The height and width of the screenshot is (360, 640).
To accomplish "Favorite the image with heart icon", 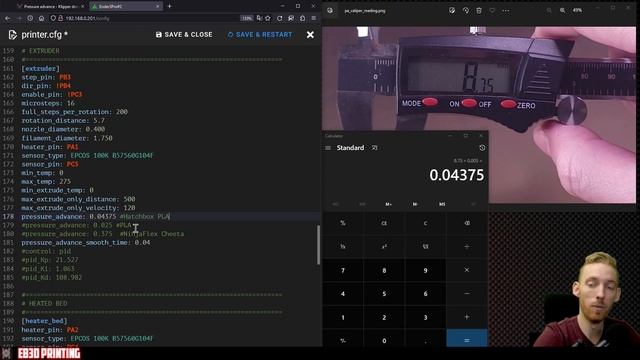I will pyautogui.click(x=492, y=11).
